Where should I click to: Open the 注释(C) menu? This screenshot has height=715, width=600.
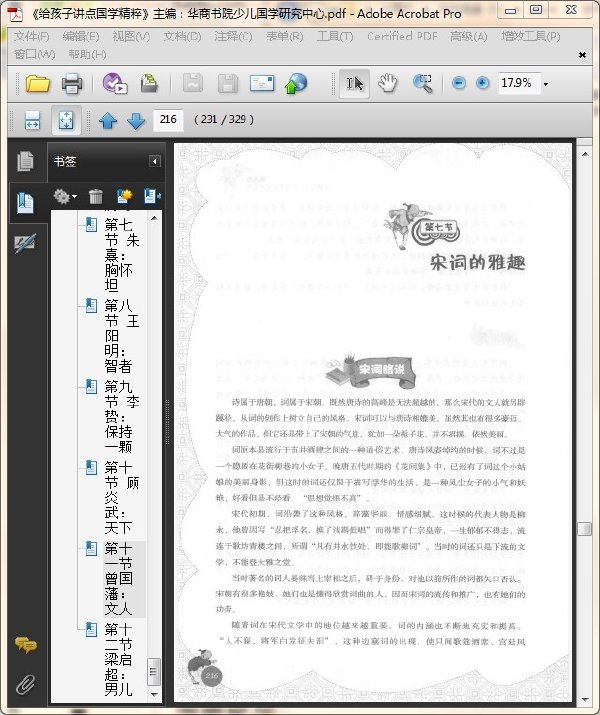coord(233,36)
